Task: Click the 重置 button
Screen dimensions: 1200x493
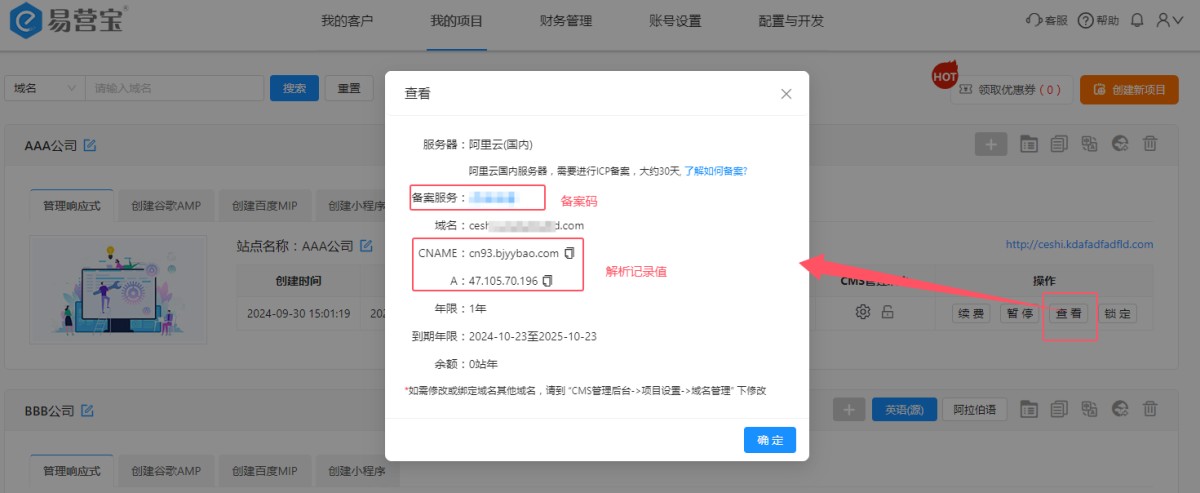Action: [349, 88]
